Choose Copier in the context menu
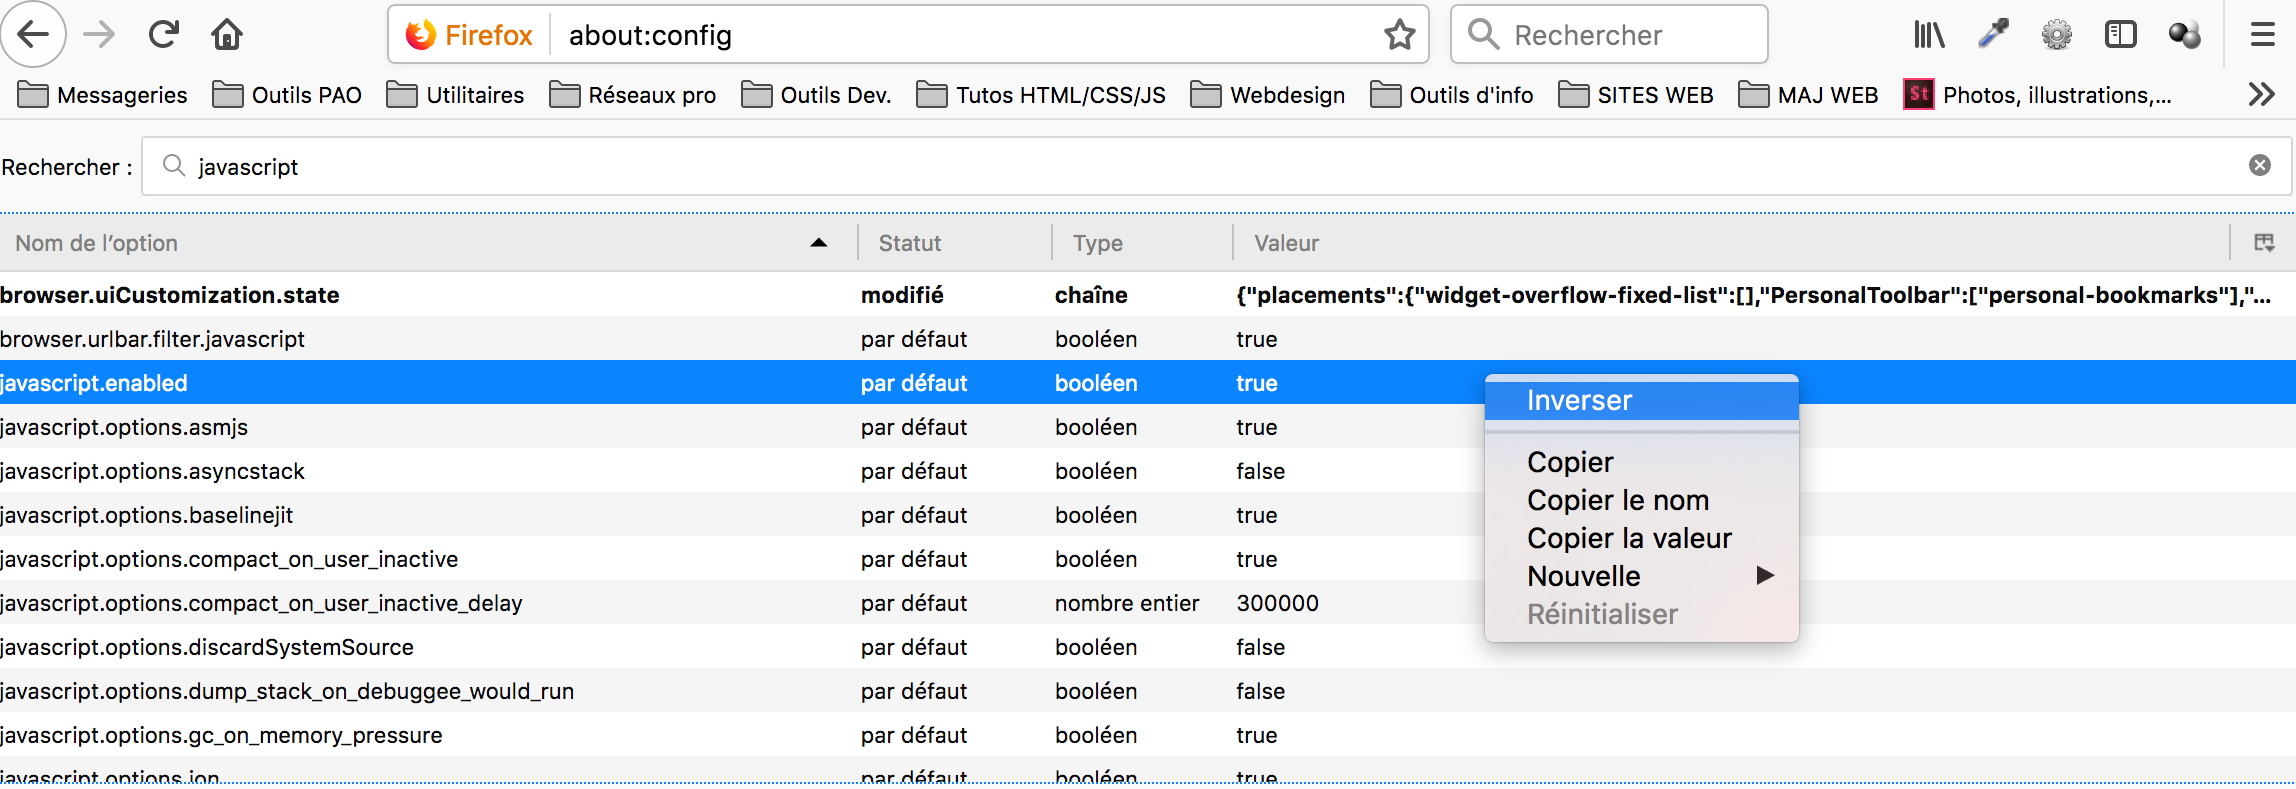Screen dimensions: 2296x789 [1641, 462]
